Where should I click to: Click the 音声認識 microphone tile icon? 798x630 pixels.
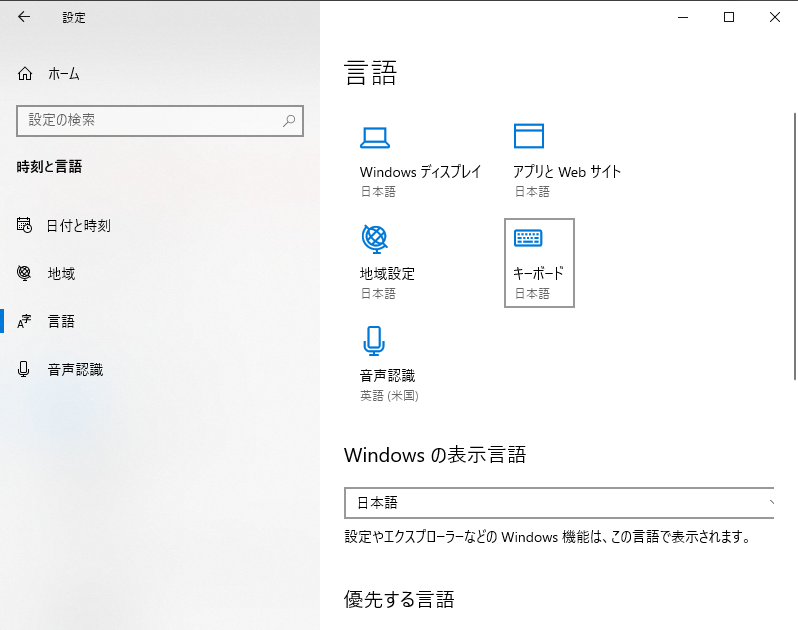pyautogui.click(x=374, y=341)
